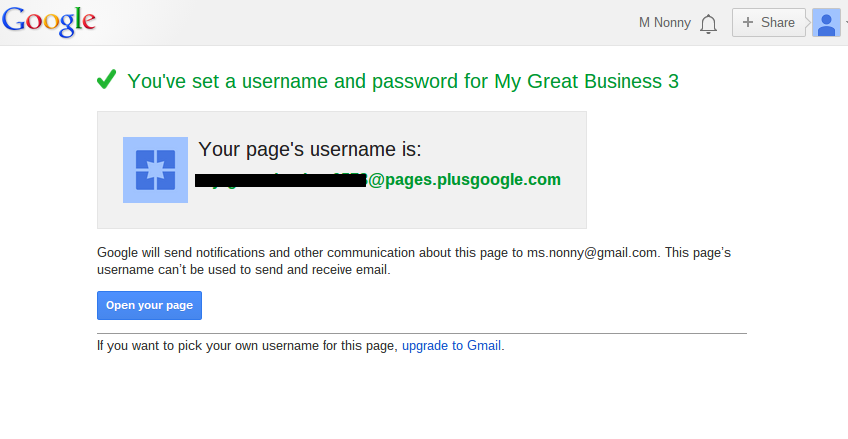Click the "pick your own username" sentence
The height and width of the screenshot is (439, 848).
[x=248, y=346]
